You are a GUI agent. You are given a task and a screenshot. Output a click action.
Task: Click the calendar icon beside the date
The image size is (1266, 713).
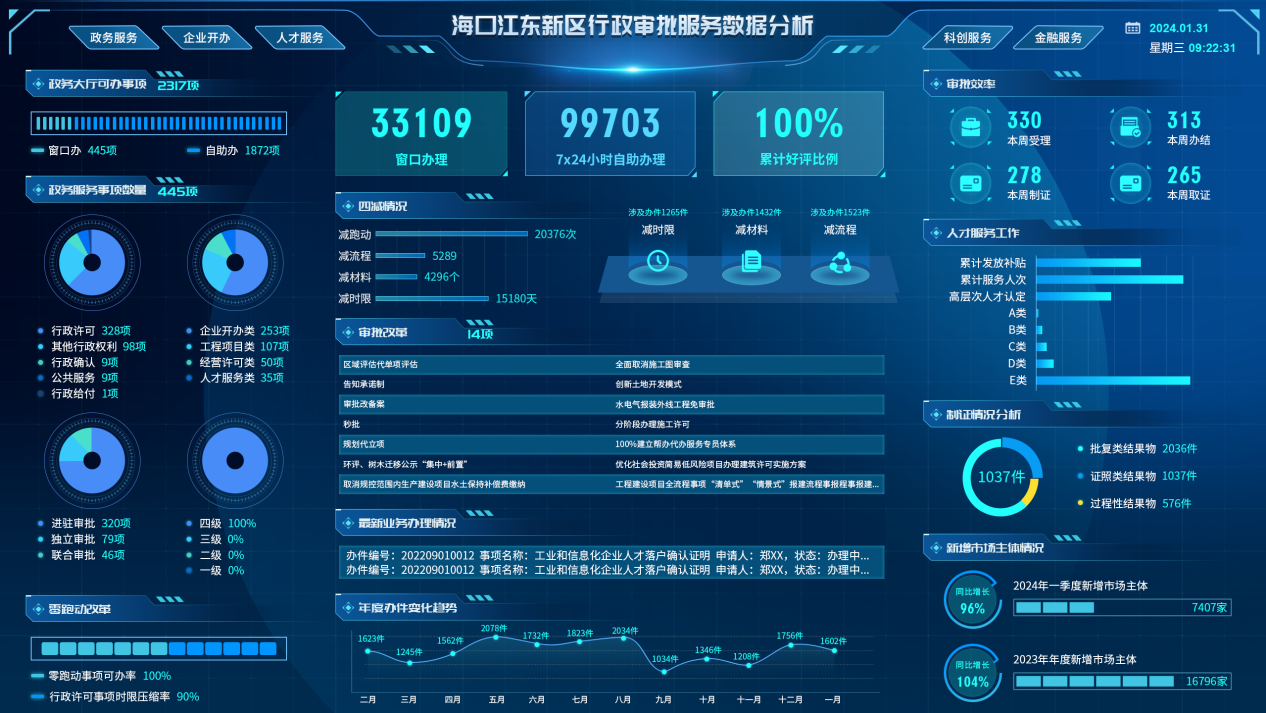point(1132,28)
